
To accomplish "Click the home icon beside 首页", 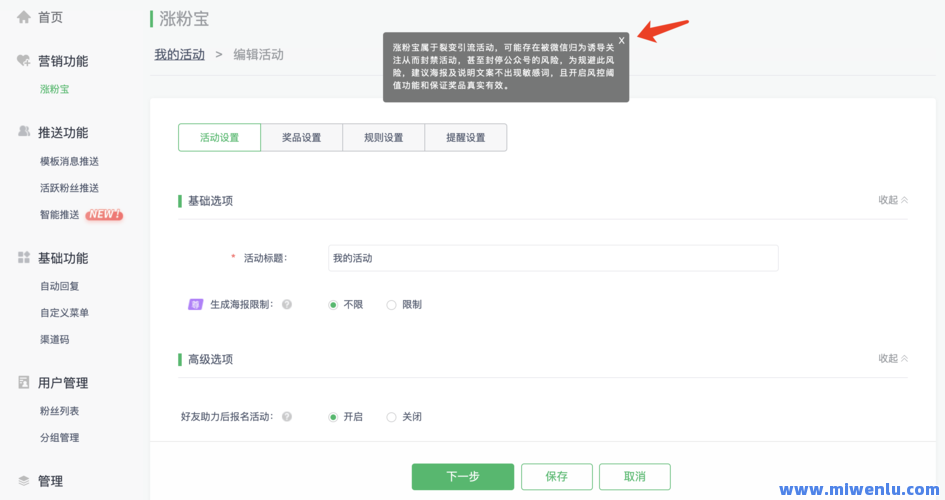I will click(x=24, y=17).
